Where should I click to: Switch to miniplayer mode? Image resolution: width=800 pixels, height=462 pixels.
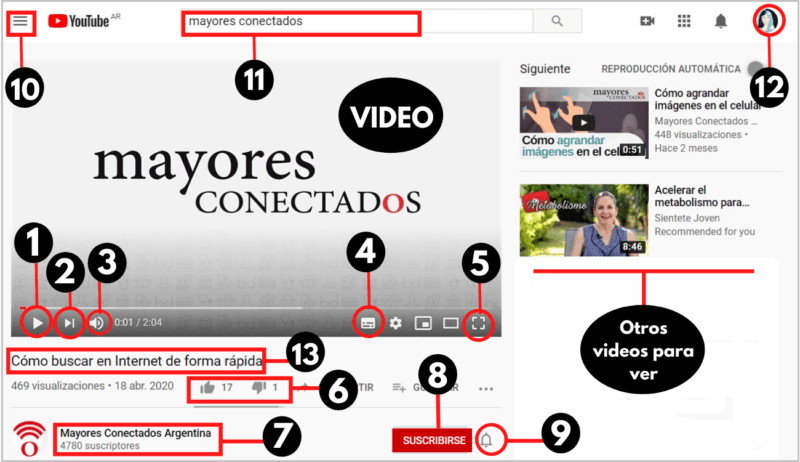(x=423, y=323)
